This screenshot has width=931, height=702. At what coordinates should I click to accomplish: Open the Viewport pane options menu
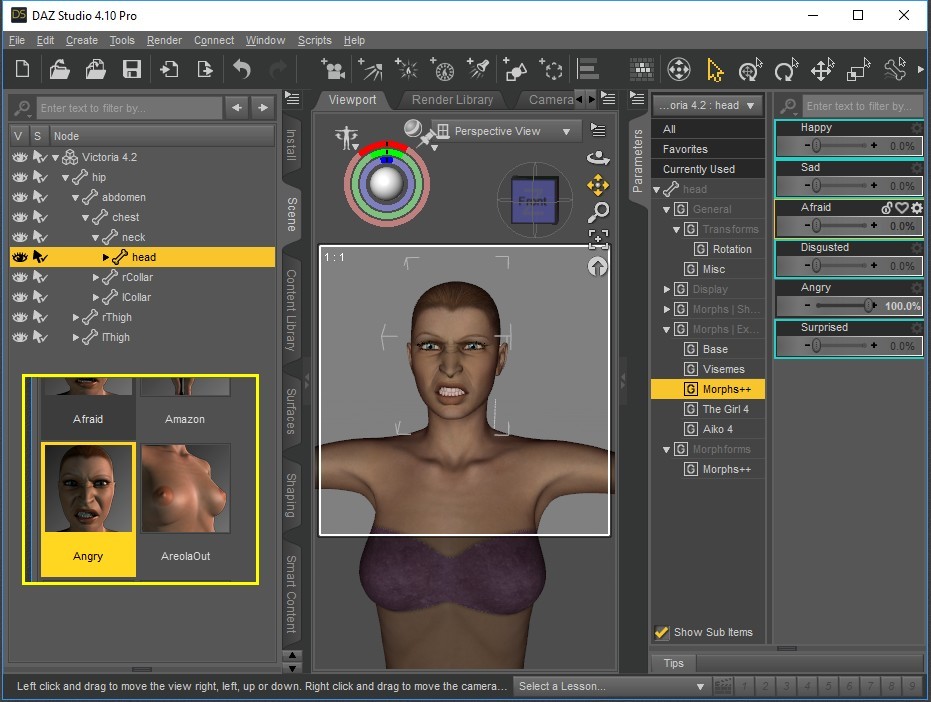coord(608,98)
